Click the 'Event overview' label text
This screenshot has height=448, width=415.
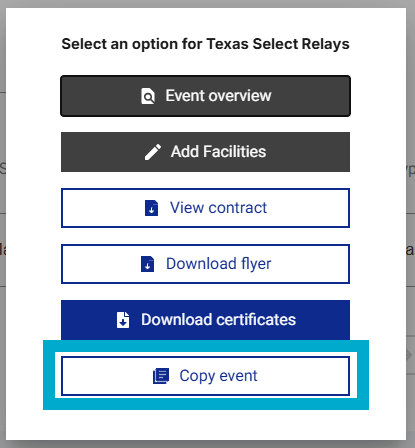(218, 96)
